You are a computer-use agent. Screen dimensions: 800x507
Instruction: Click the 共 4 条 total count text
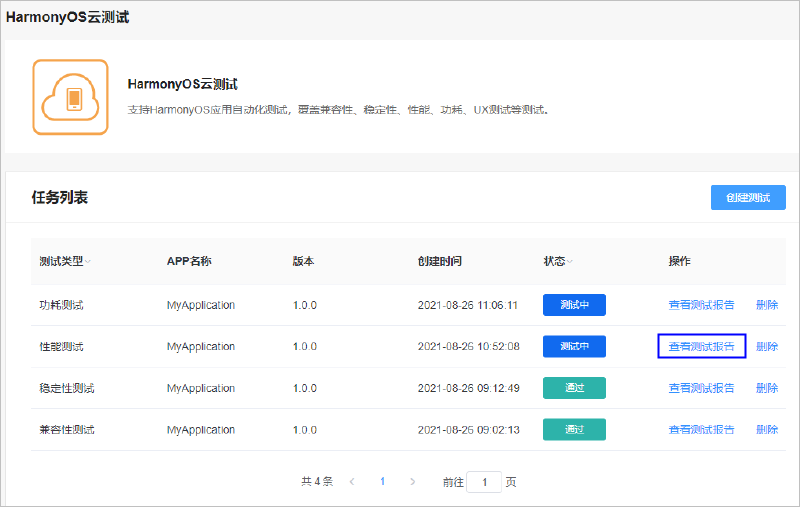(x=317, y=481)
